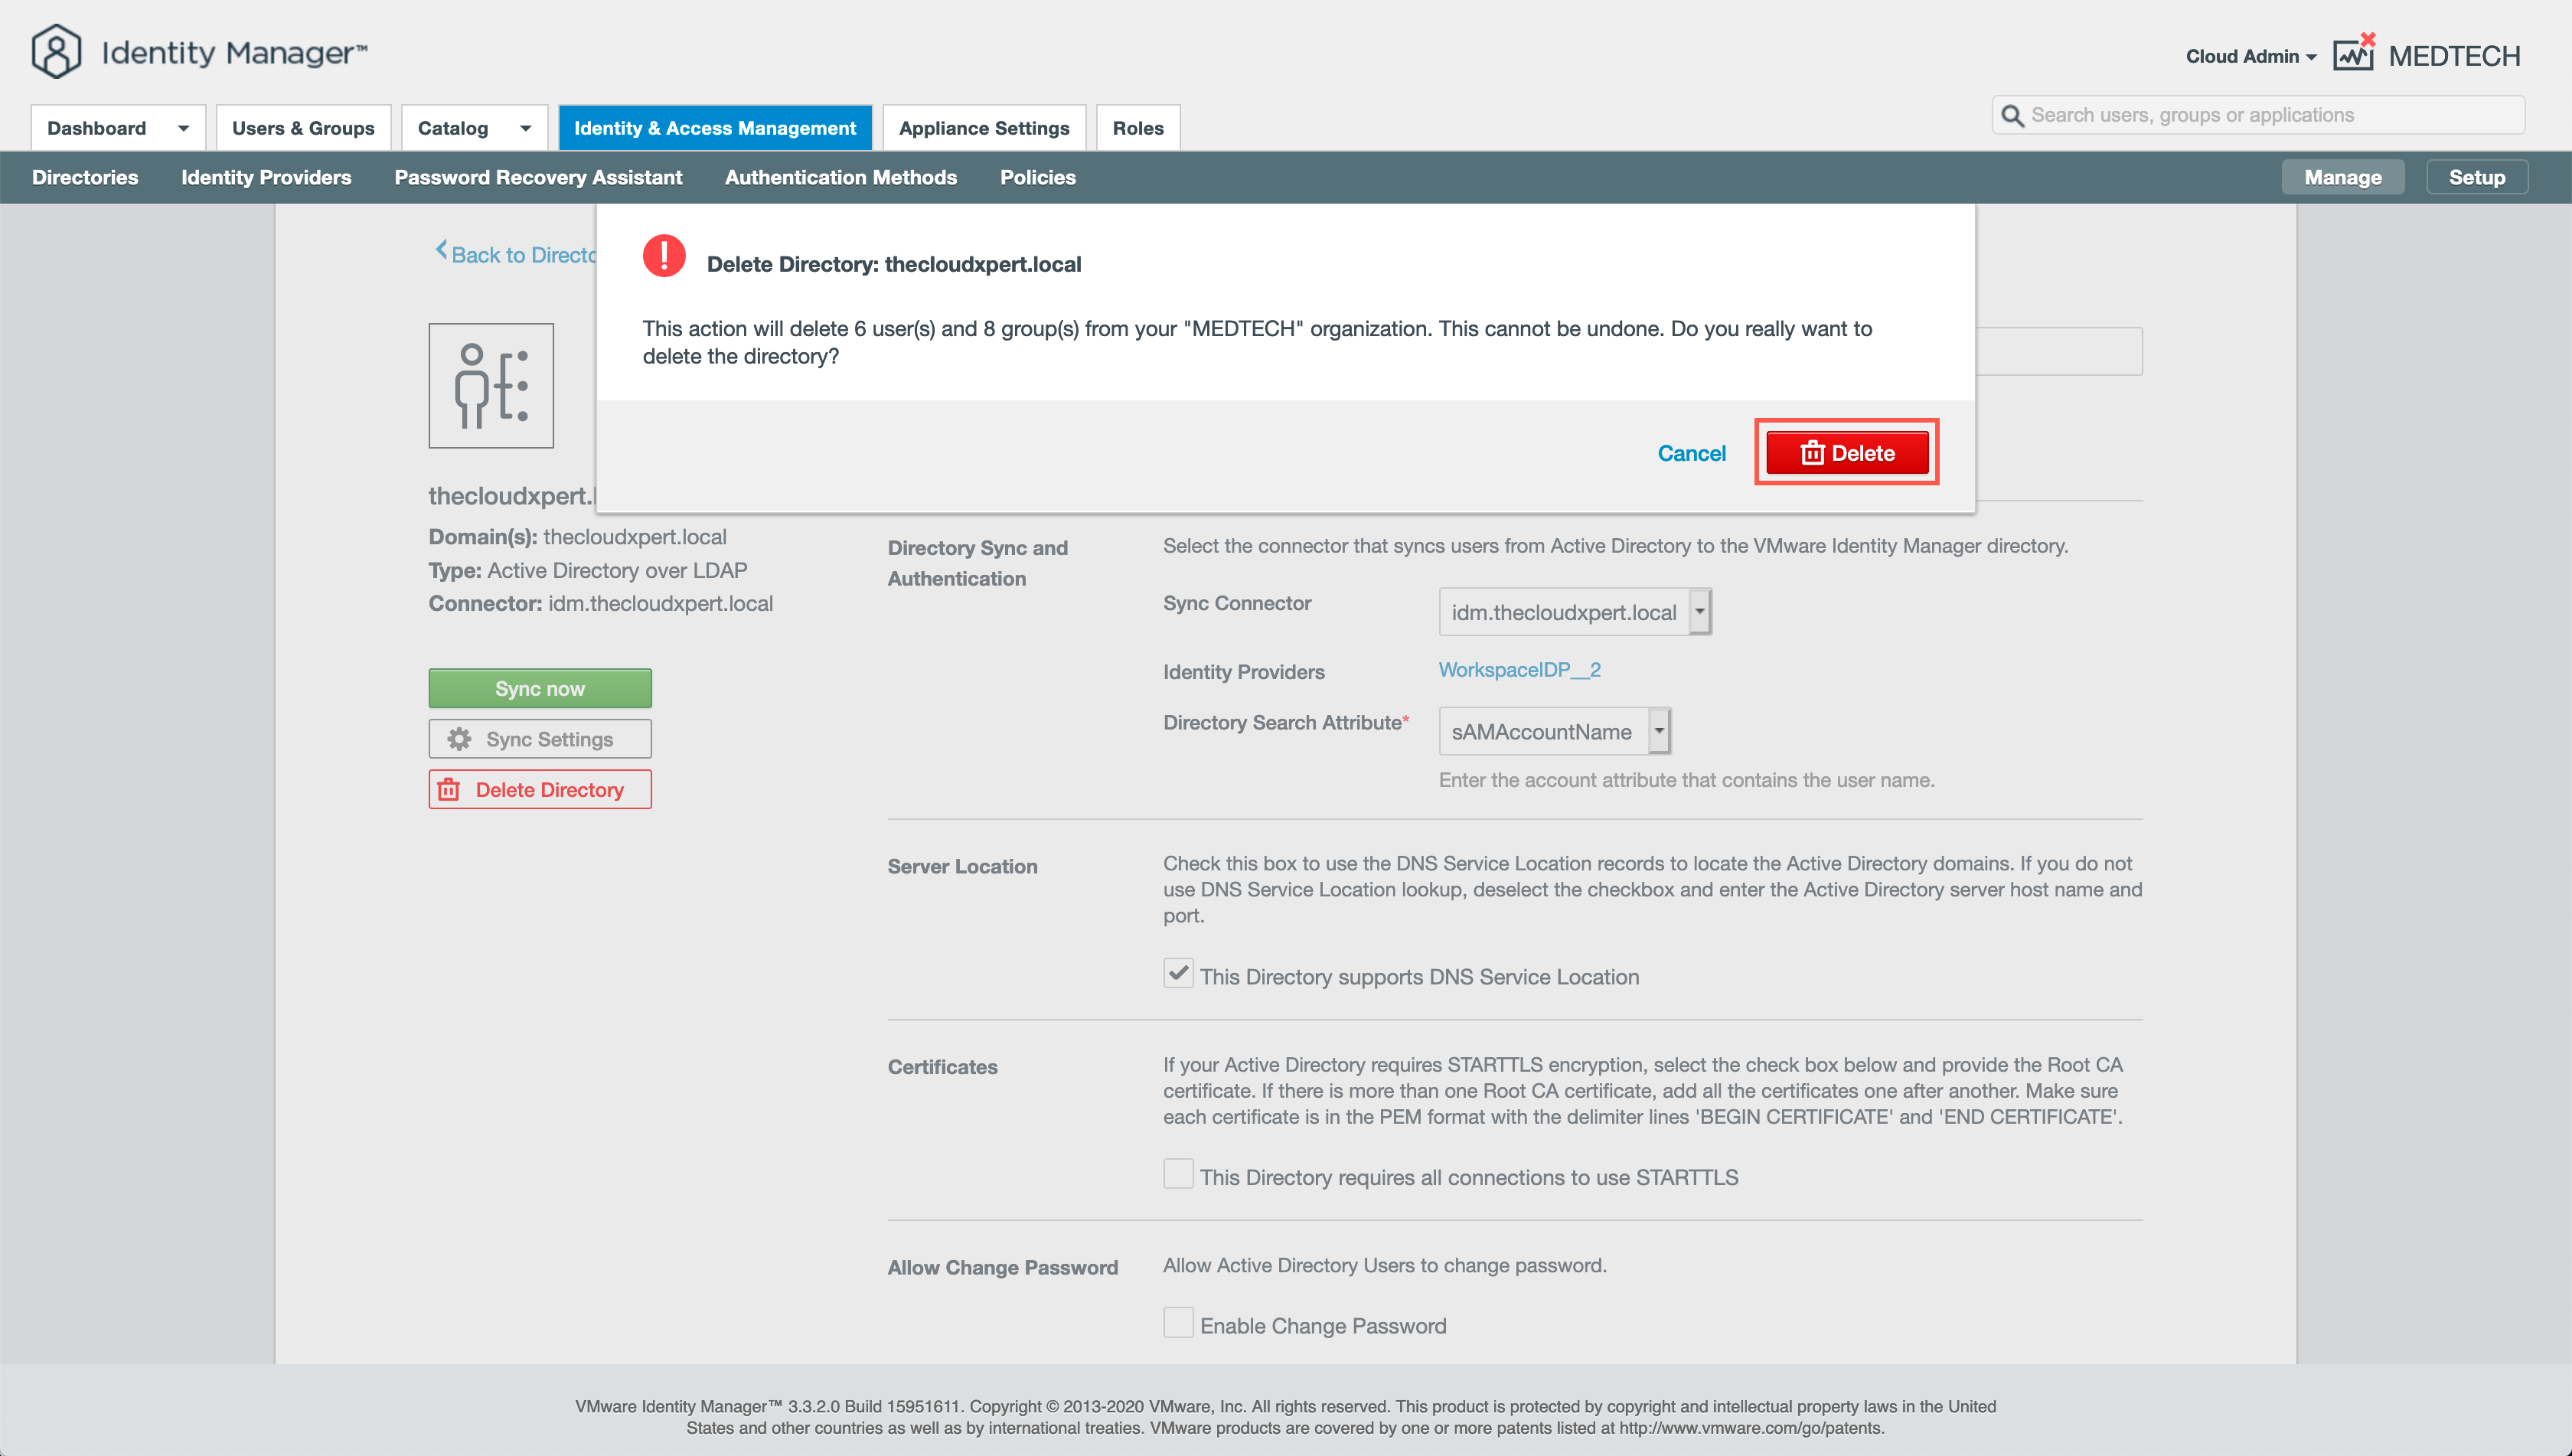This screenshot has width=2572, height=1456.
Task: Click the Sync Settings gear icon
Action: pos(459,739)
